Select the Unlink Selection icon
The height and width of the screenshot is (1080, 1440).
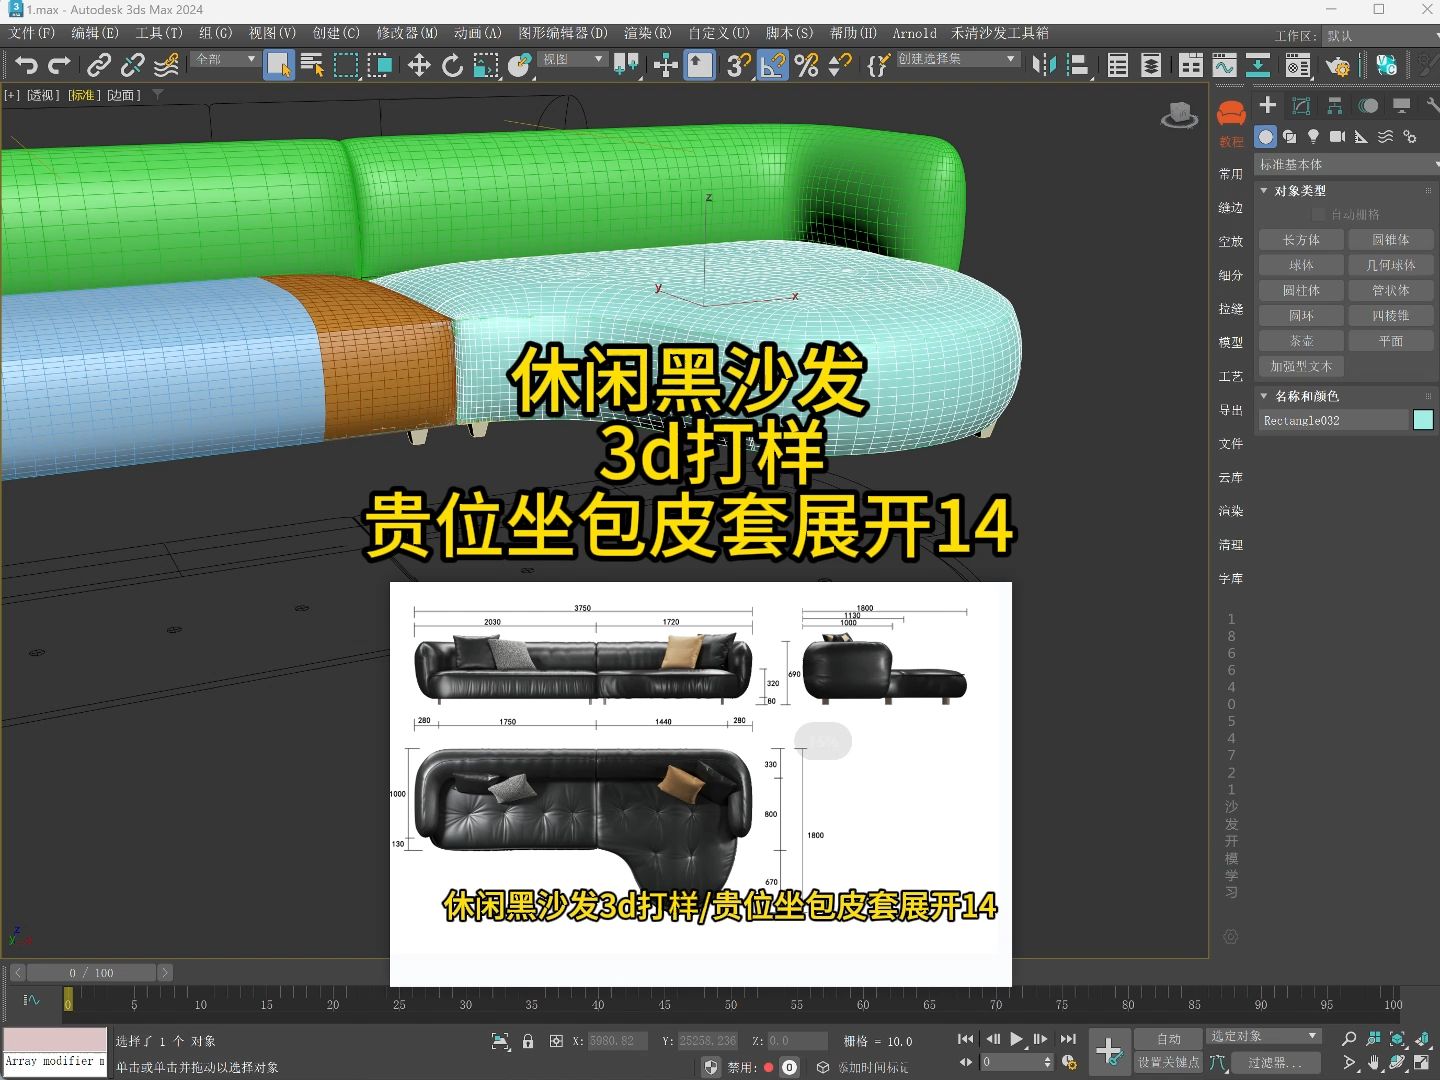[x=132, y=66]
